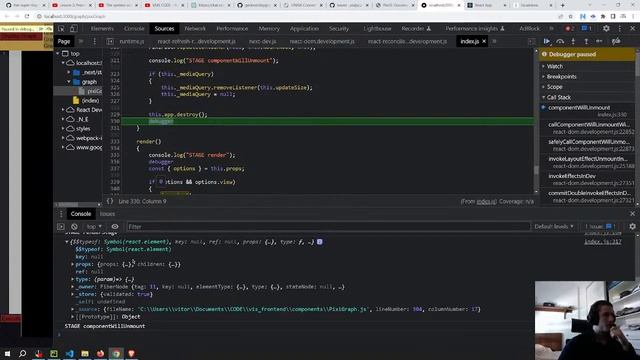Screen dimensions: 640x360
Task: Click the 1 Issue button in console
Action: click(x=600, y=227)
